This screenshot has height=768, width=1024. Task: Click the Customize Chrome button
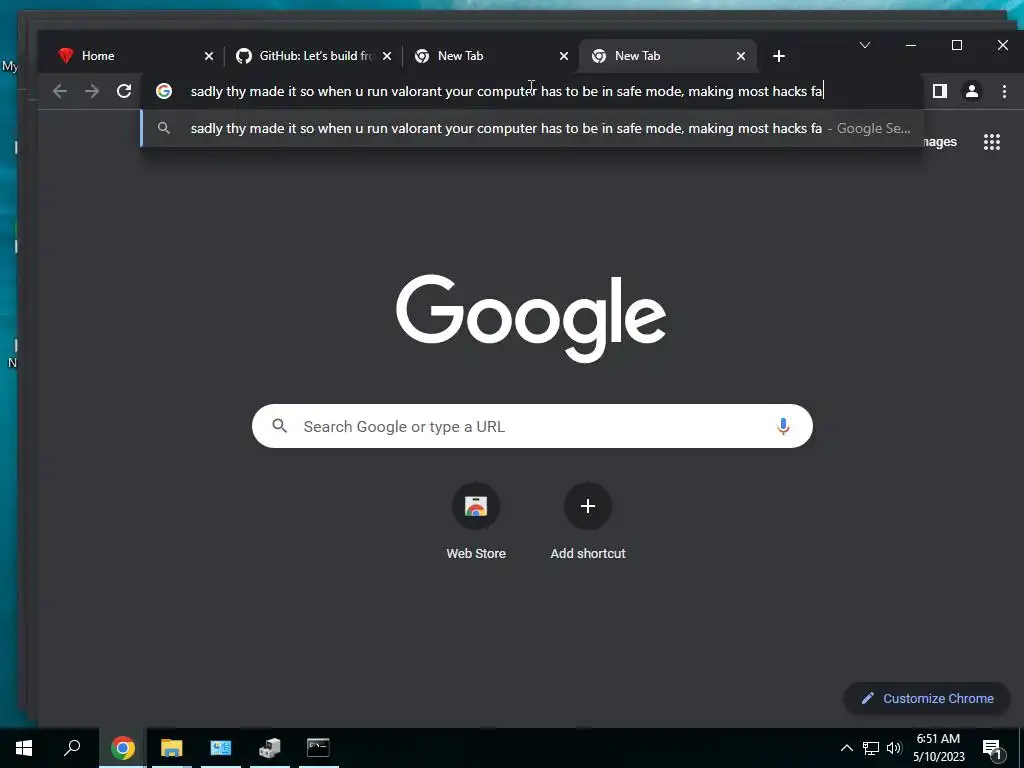point(927,698)
